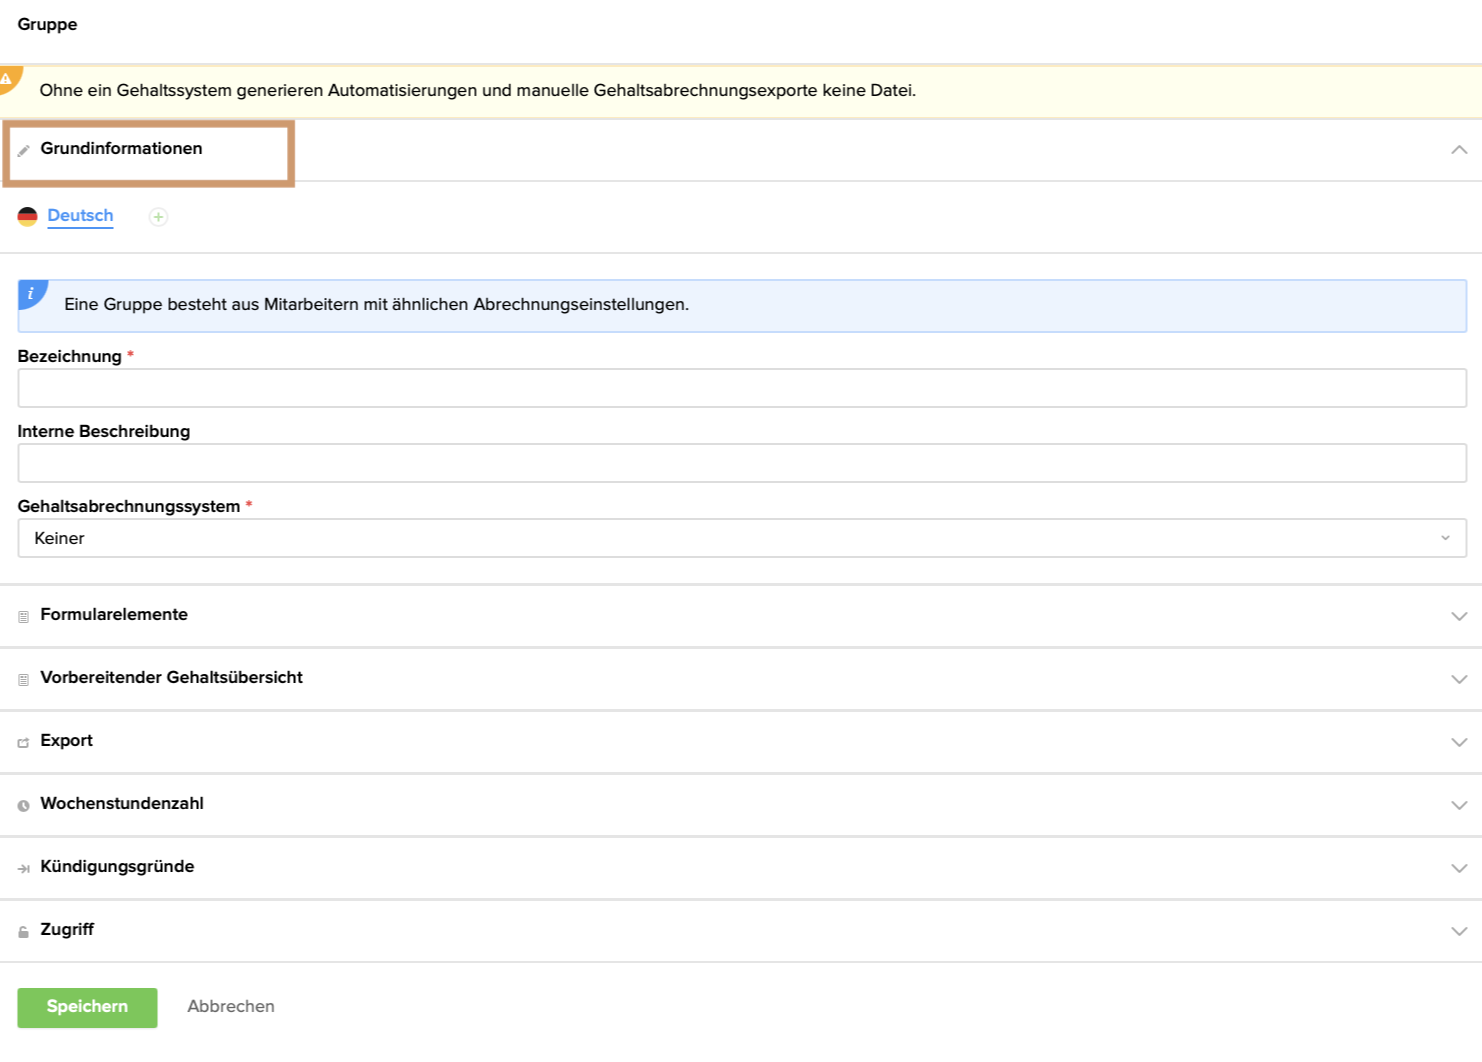1482x1062 pixels.
Task: Click the green Speichern button
Action: point(87,1007)
